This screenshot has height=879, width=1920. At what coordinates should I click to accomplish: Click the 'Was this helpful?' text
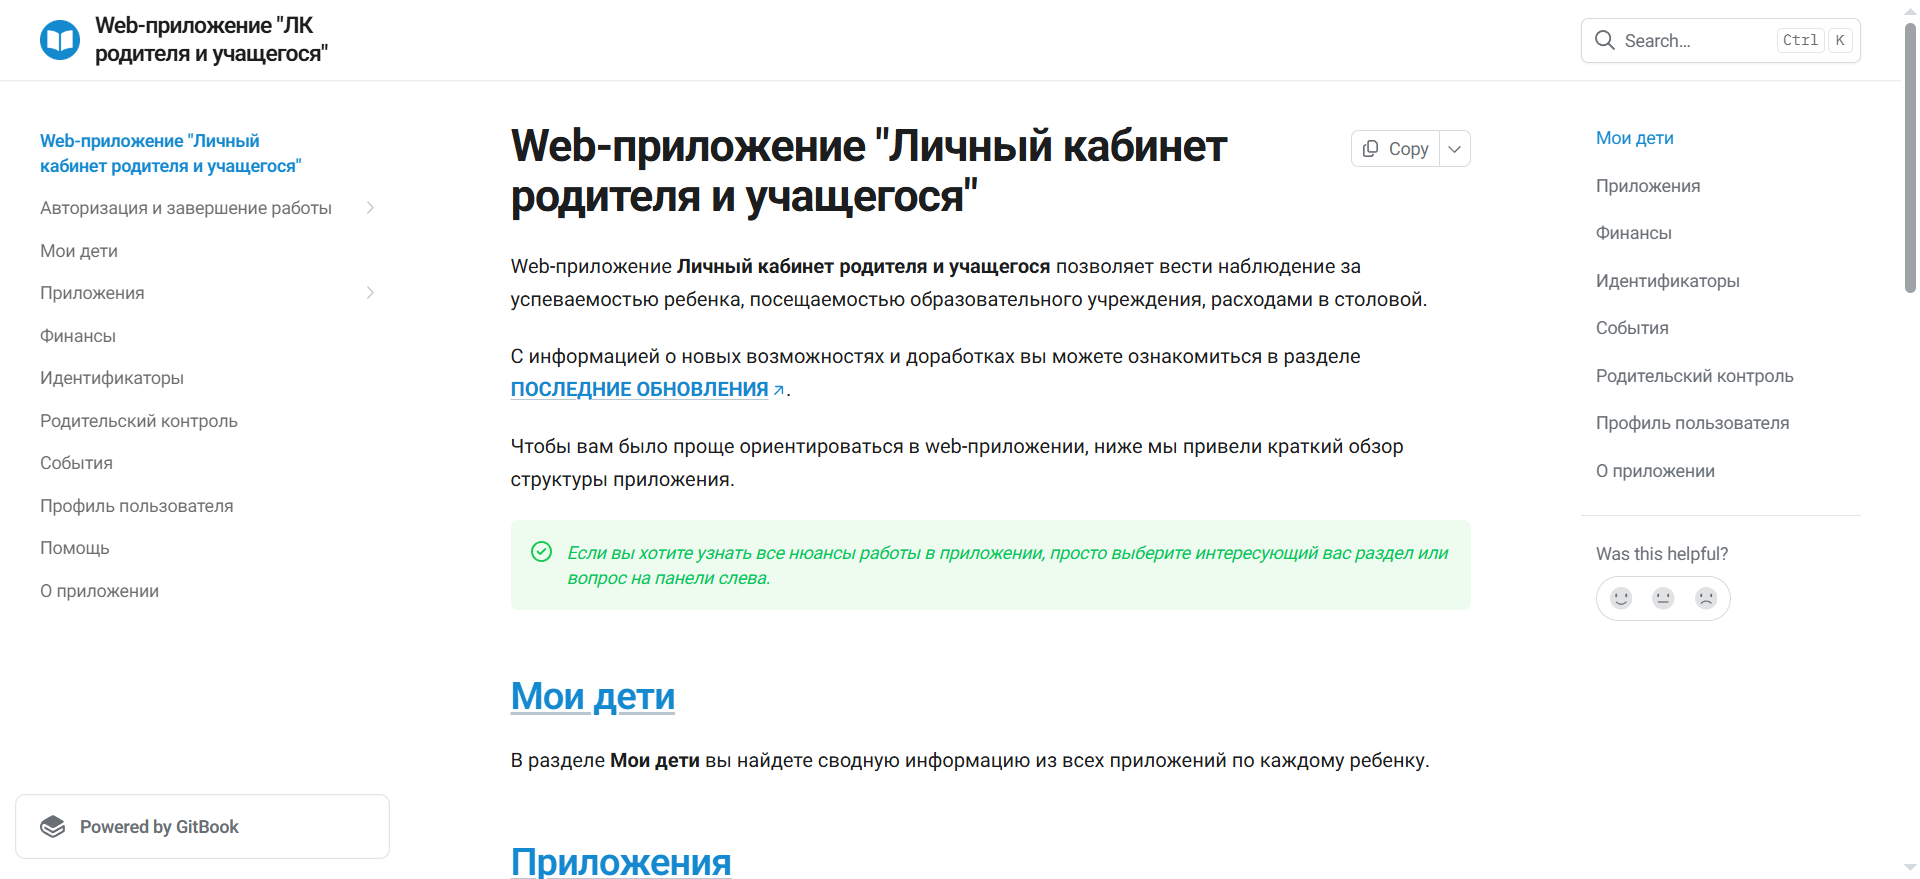[1662, 554]
